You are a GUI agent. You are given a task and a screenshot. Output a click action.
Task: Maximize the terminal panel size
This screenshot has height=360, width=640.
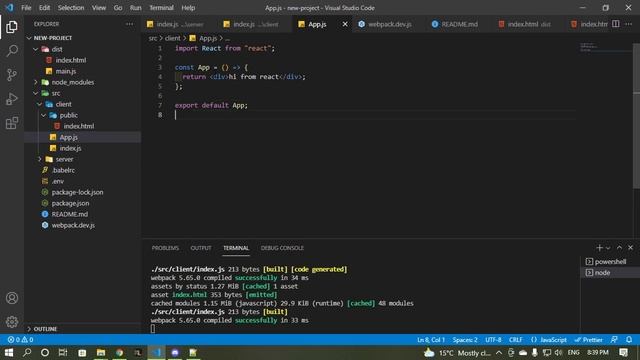(619, 248)
